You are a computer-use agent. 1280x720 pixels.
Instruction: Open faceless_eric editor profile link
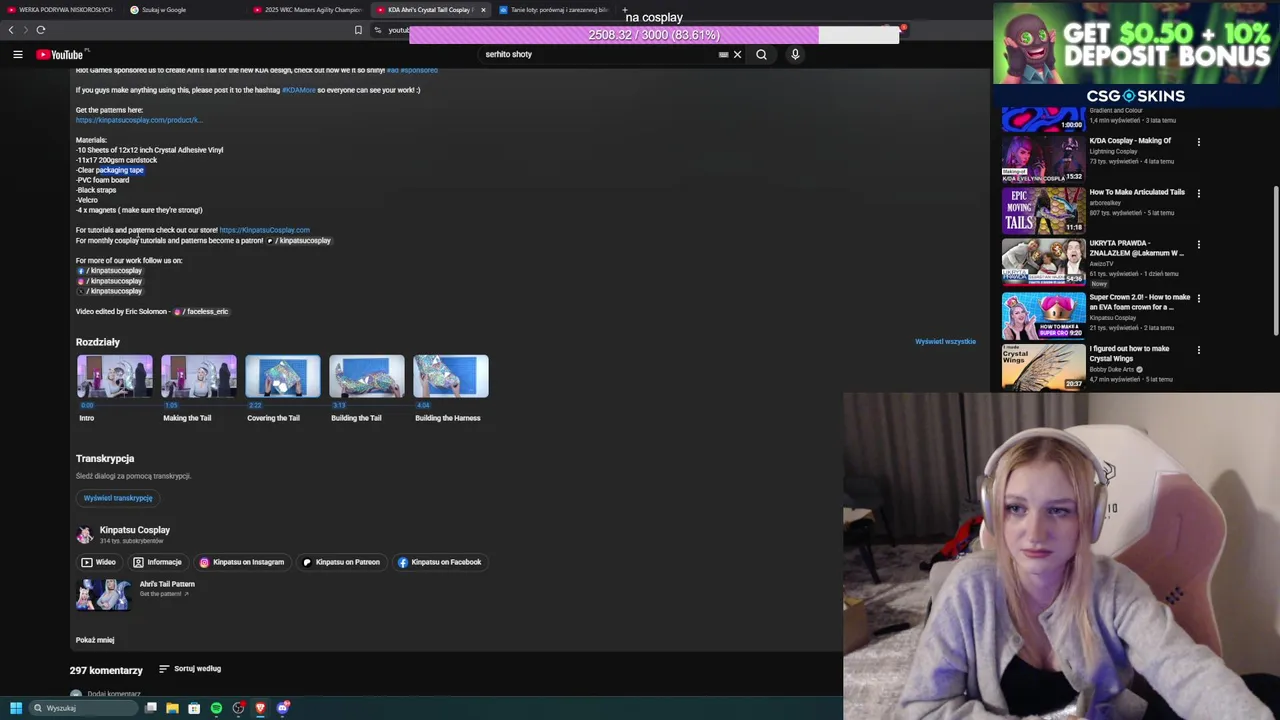point(201,312)
